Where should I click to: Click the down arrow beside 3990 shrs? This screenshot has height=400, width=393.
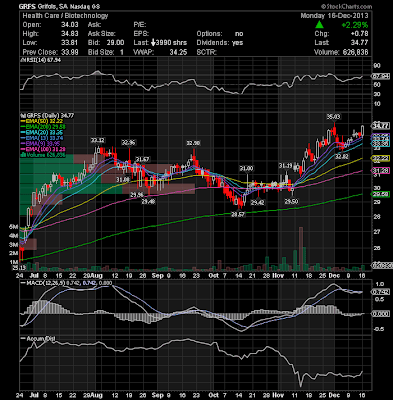point(153,43)
